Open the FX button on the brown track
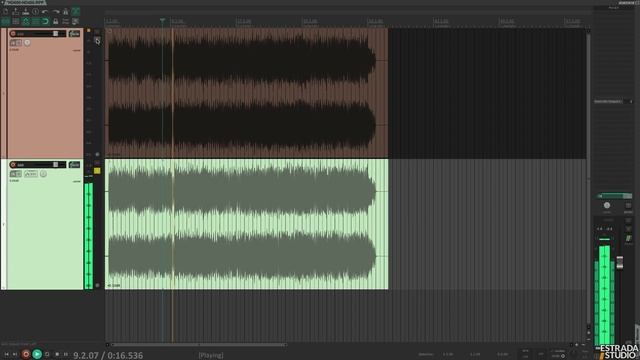This screenshot has width=640, height=360. click(74, 33)
